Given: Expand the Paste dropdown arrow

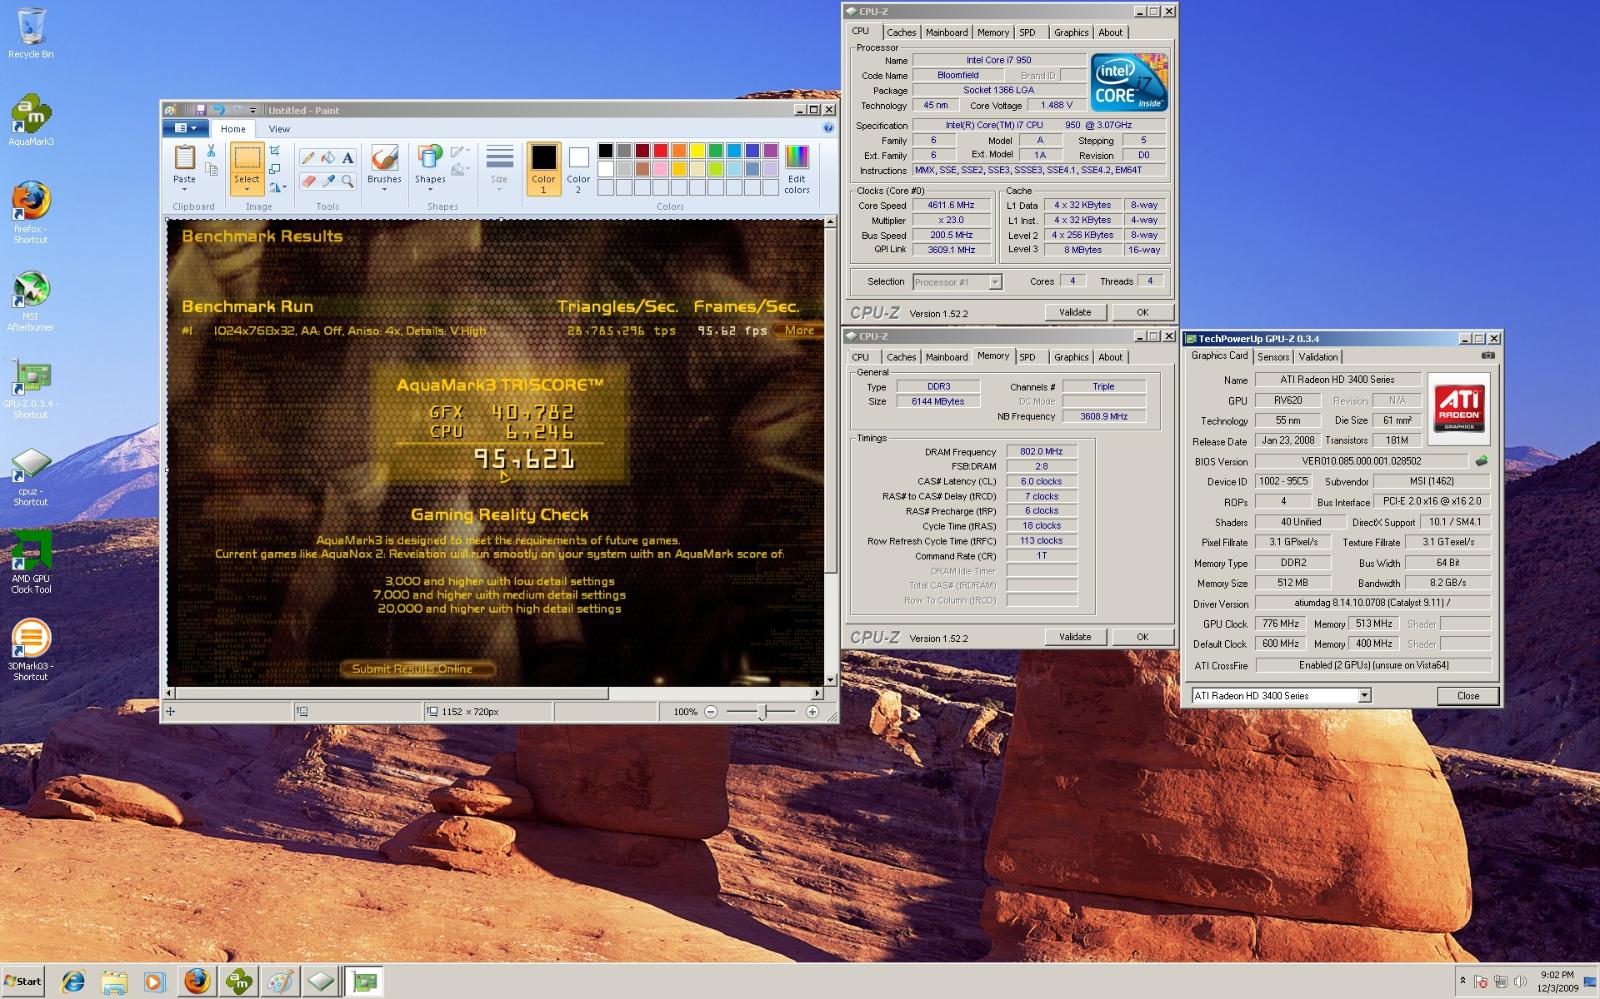Looking at the screenshot, I should [x=185, y=190].
